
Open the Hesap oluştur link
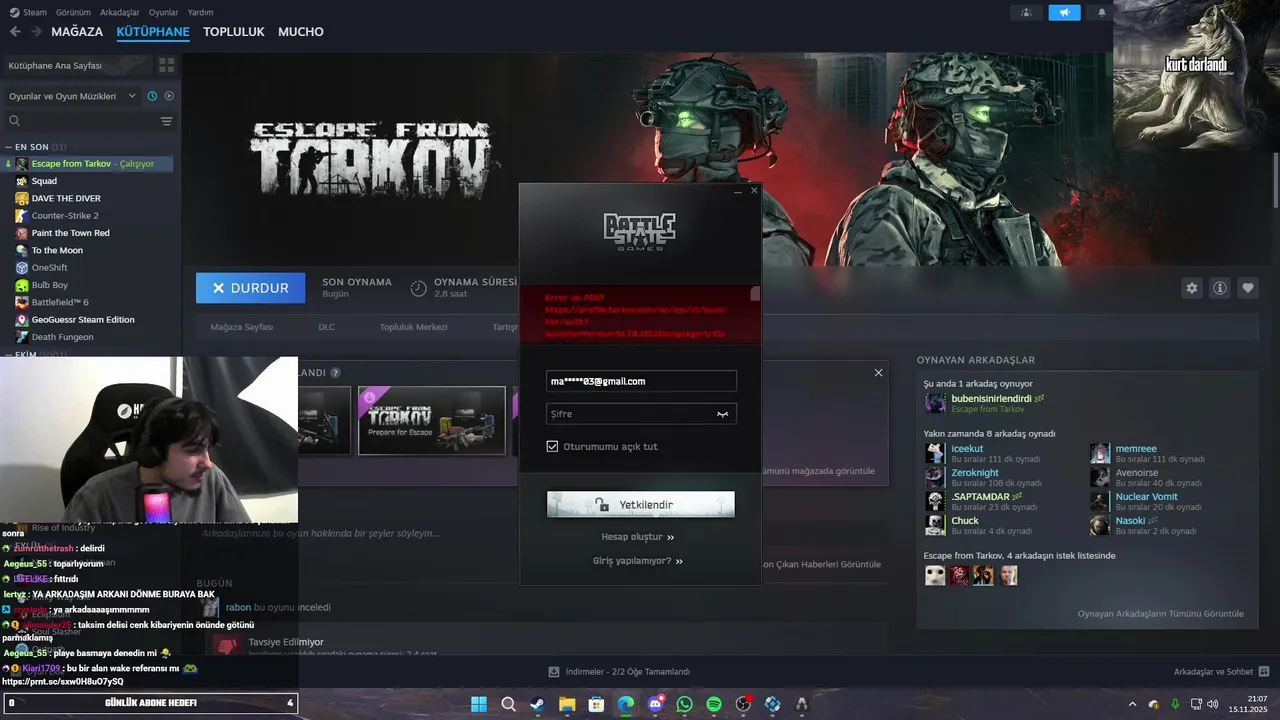[x=638, y=537]
